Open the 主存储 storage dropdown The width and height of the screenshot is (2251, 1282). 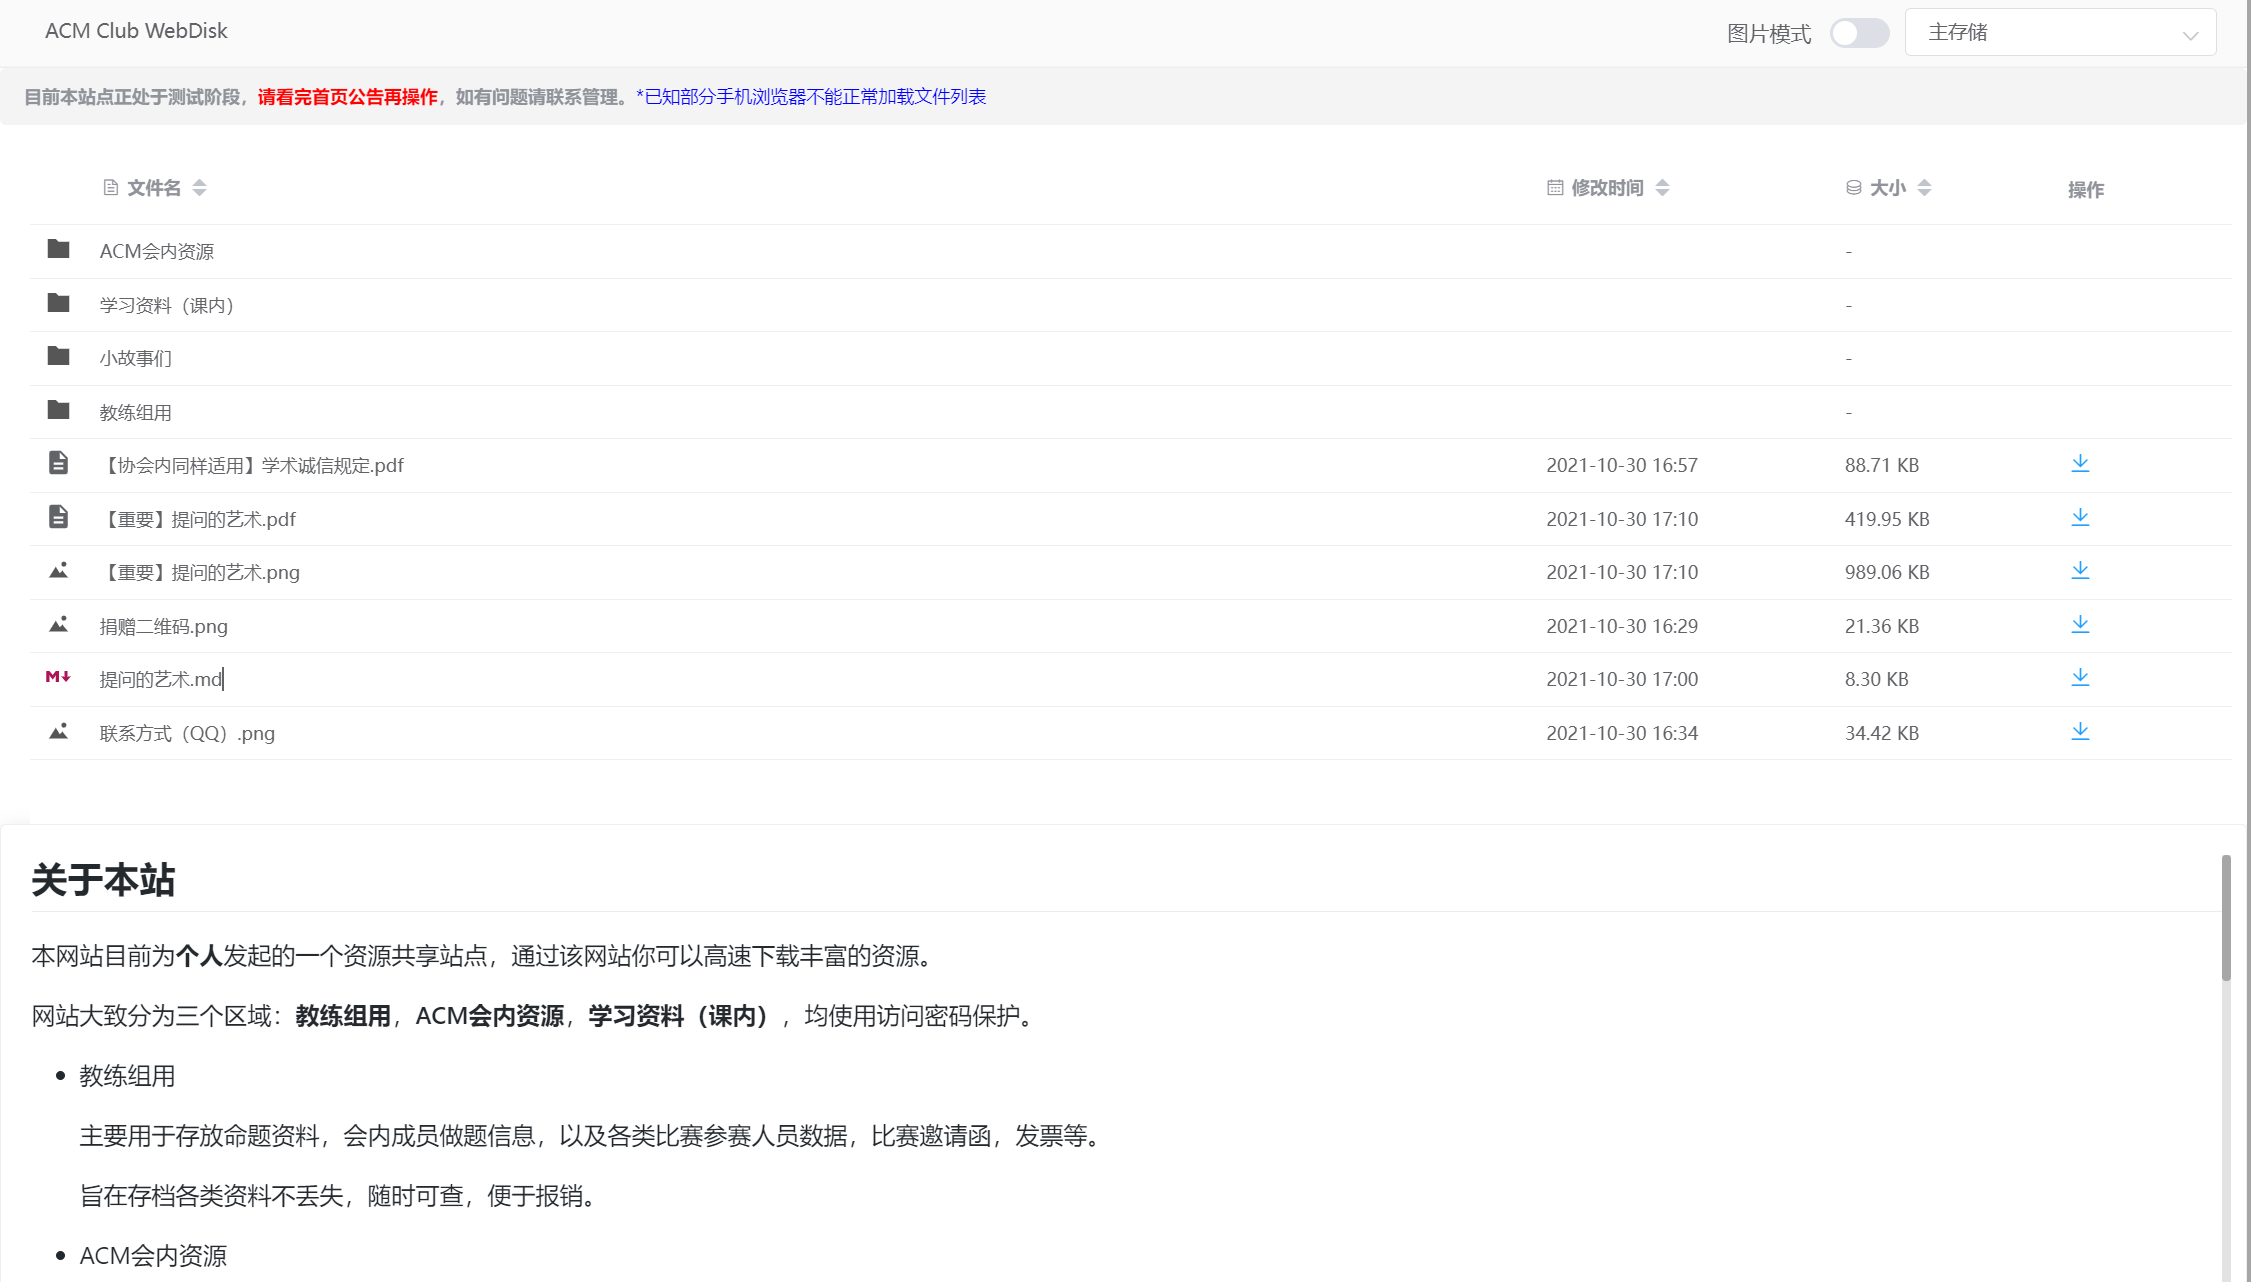point(2060,33)
